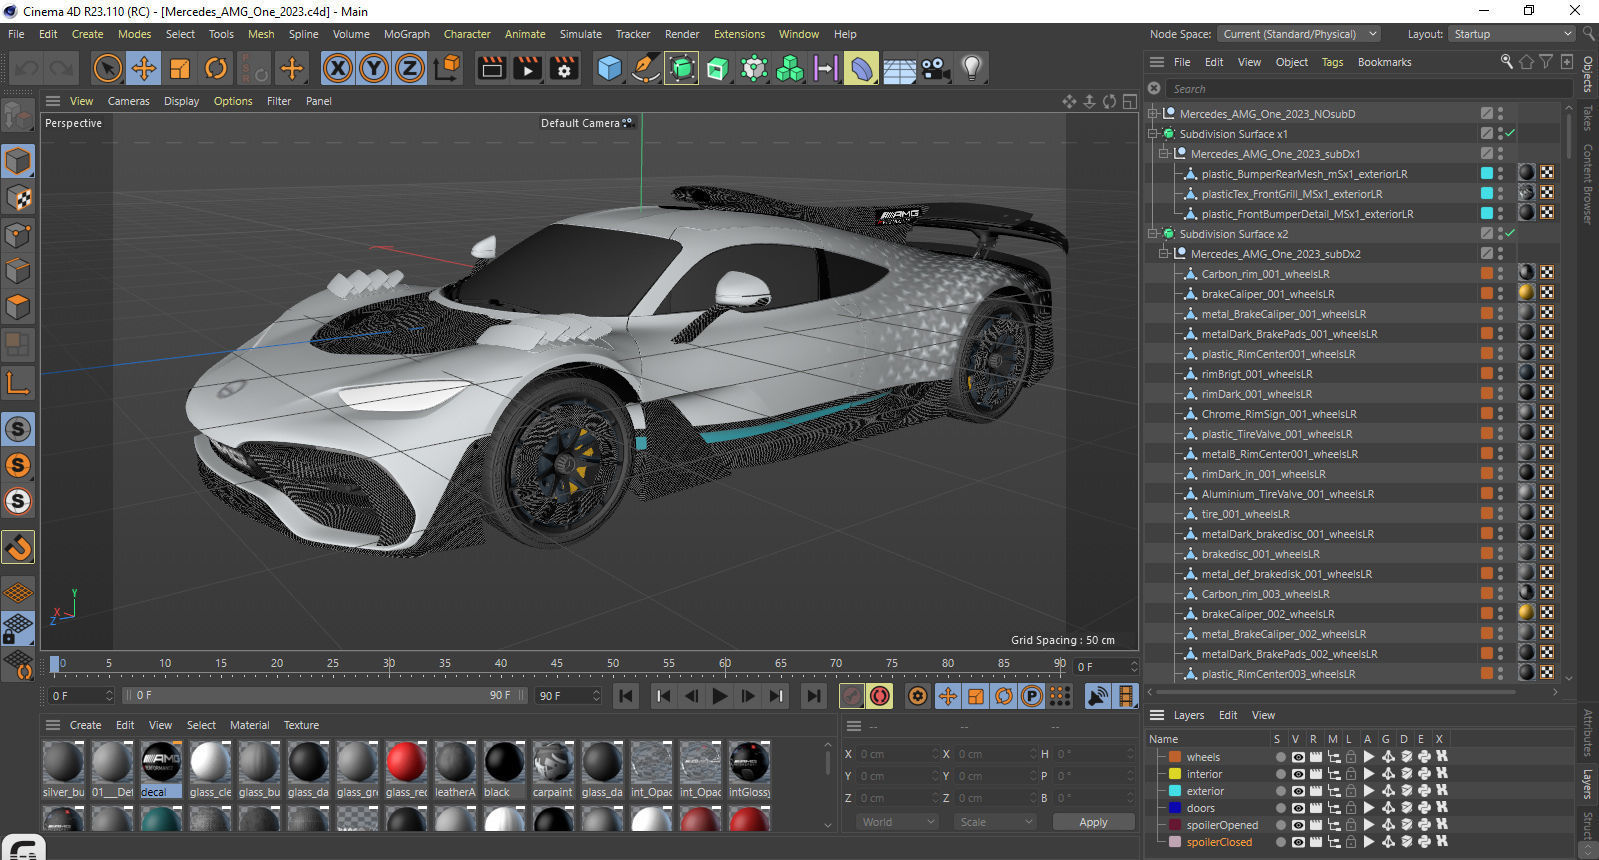Expand Mercedes_AMG_One_2023_NOsubD tree node

click(1153, 114)
